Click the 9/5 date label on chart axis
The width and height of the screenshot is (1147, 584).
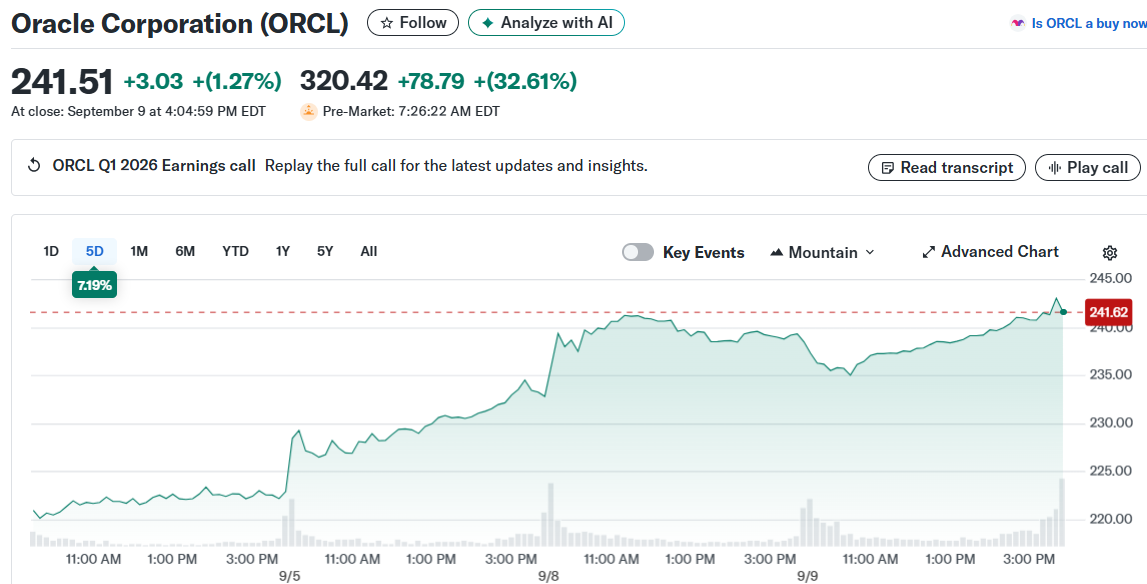[290, 576]
